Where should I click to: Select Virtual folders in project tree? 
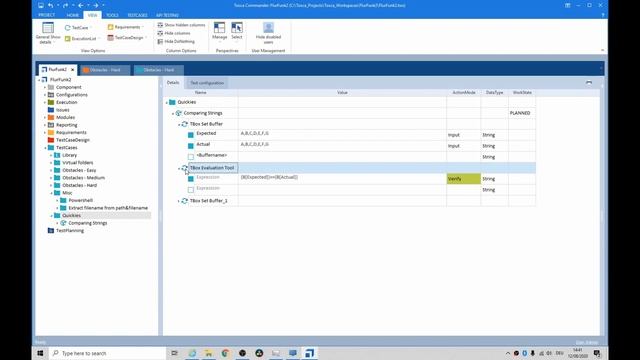pos(78,162)
